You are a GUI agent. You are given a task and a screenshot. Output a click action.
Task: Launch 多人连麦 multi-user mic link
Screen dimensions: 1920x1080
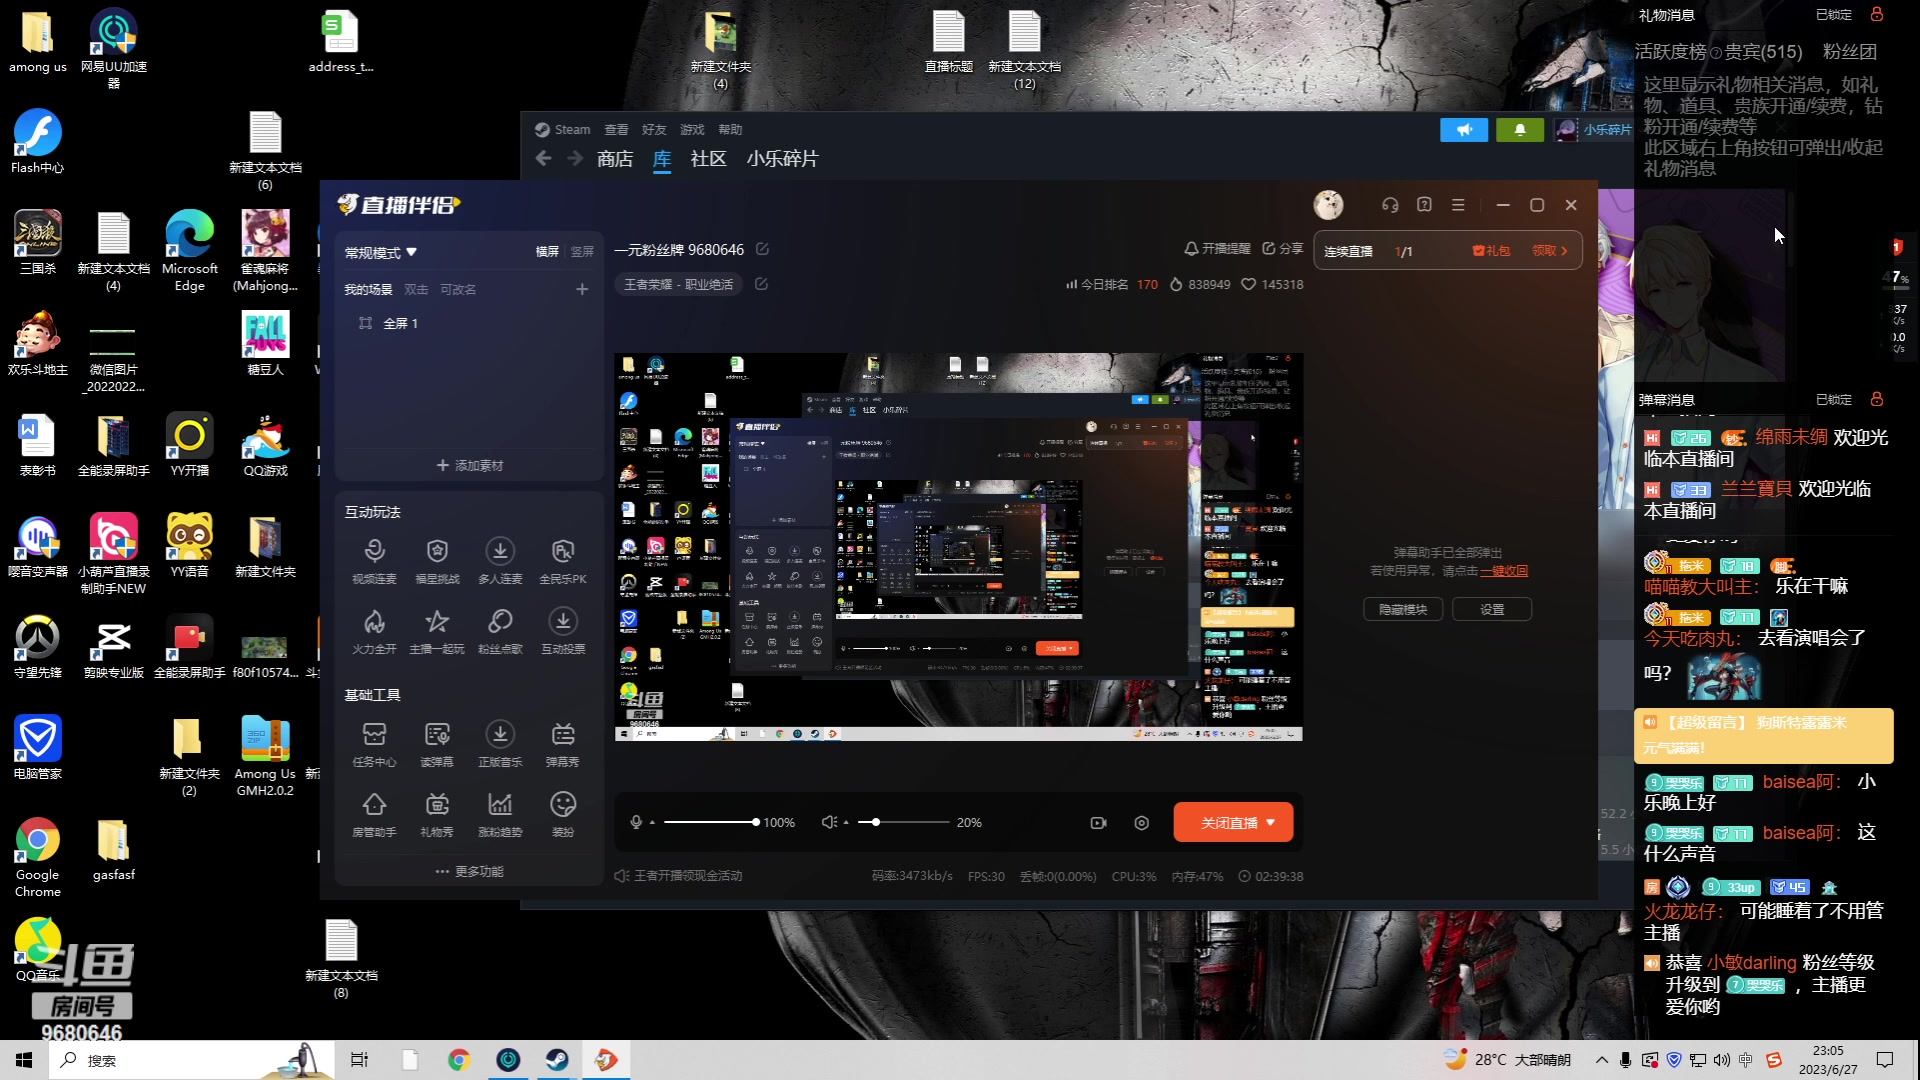coord(500,560)
